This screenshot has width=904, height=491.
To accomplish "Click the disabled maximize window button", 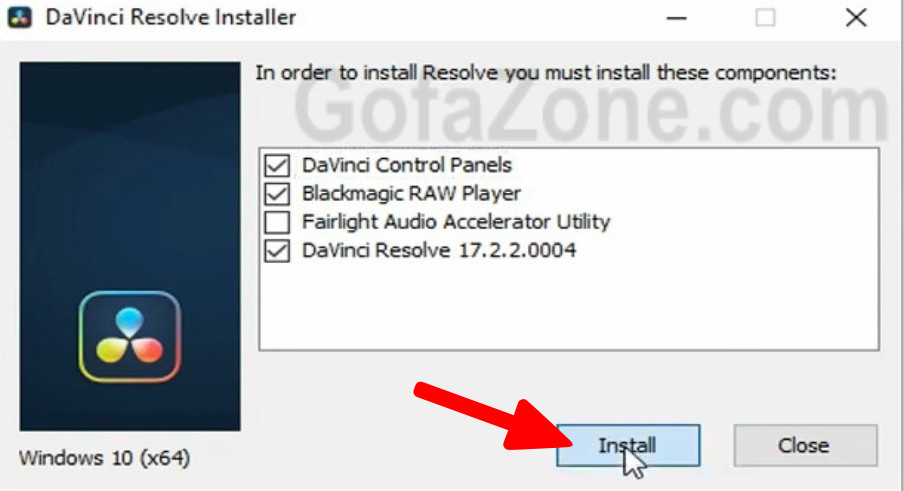I will 765,18.
